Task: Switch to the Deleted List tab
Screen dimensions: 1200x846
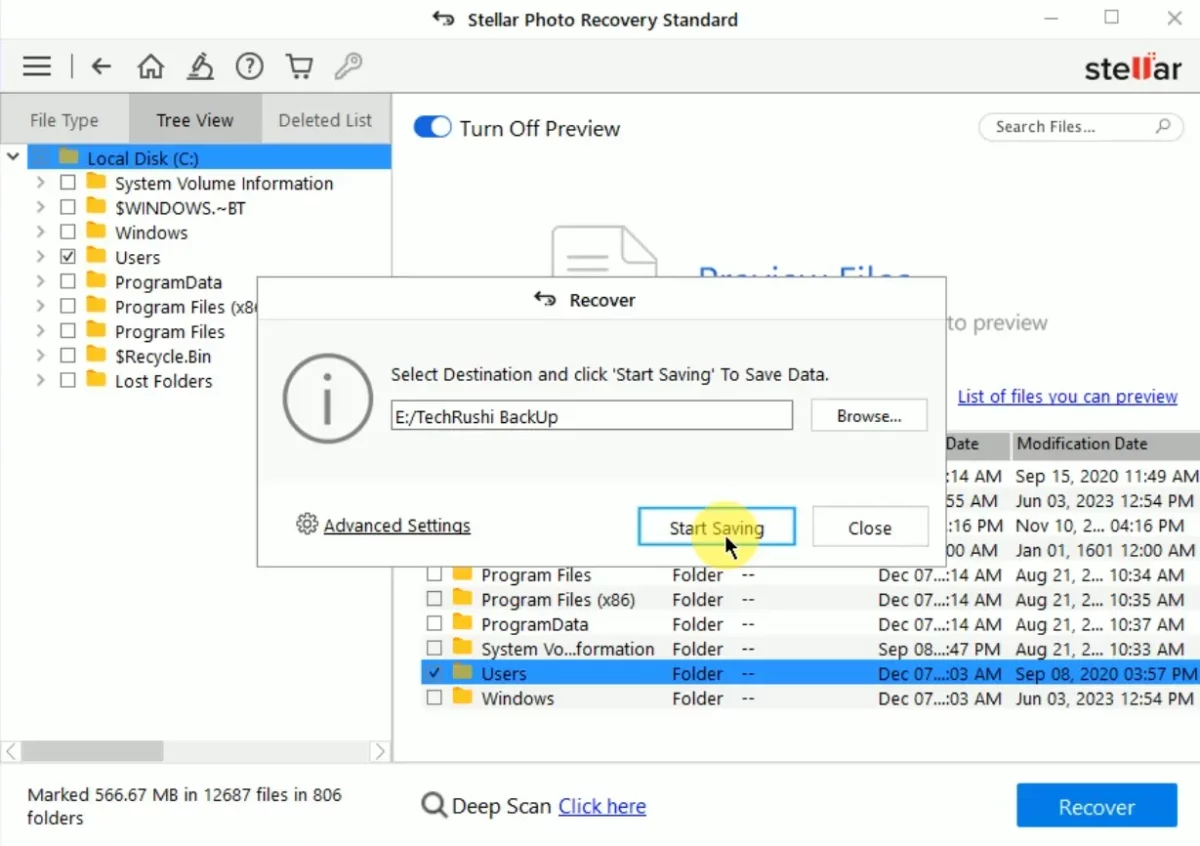Action: point(325,120)
